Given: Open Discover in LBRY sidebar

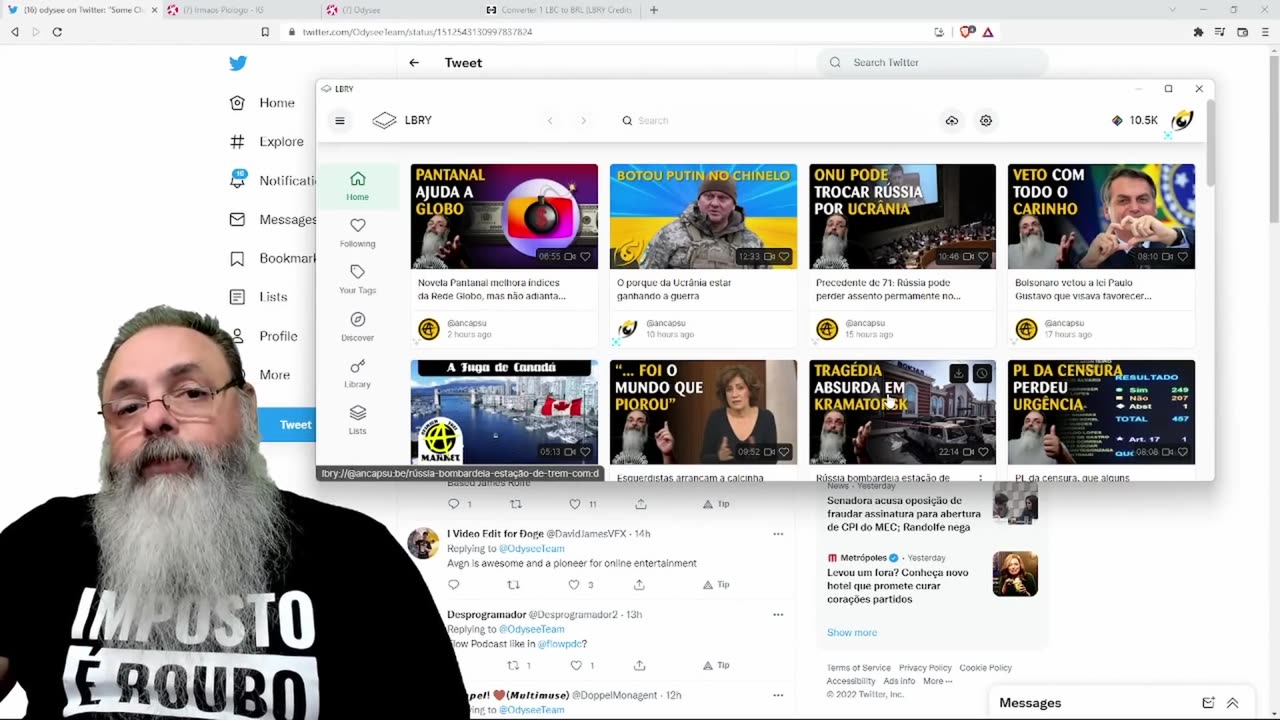Looking at the screenshot, I should [357, 327].
